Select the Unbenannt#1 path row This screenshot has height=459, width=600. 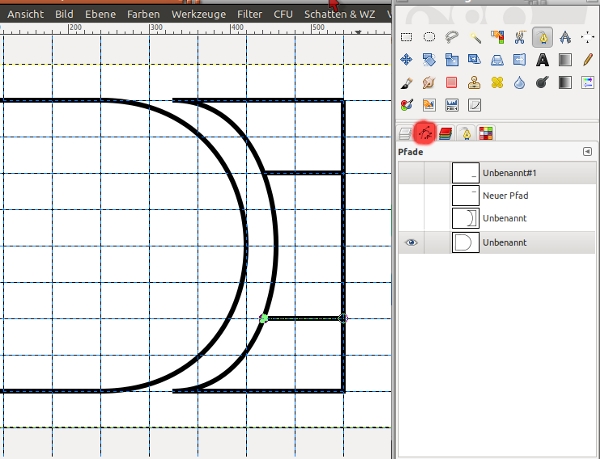coord(497,173)
